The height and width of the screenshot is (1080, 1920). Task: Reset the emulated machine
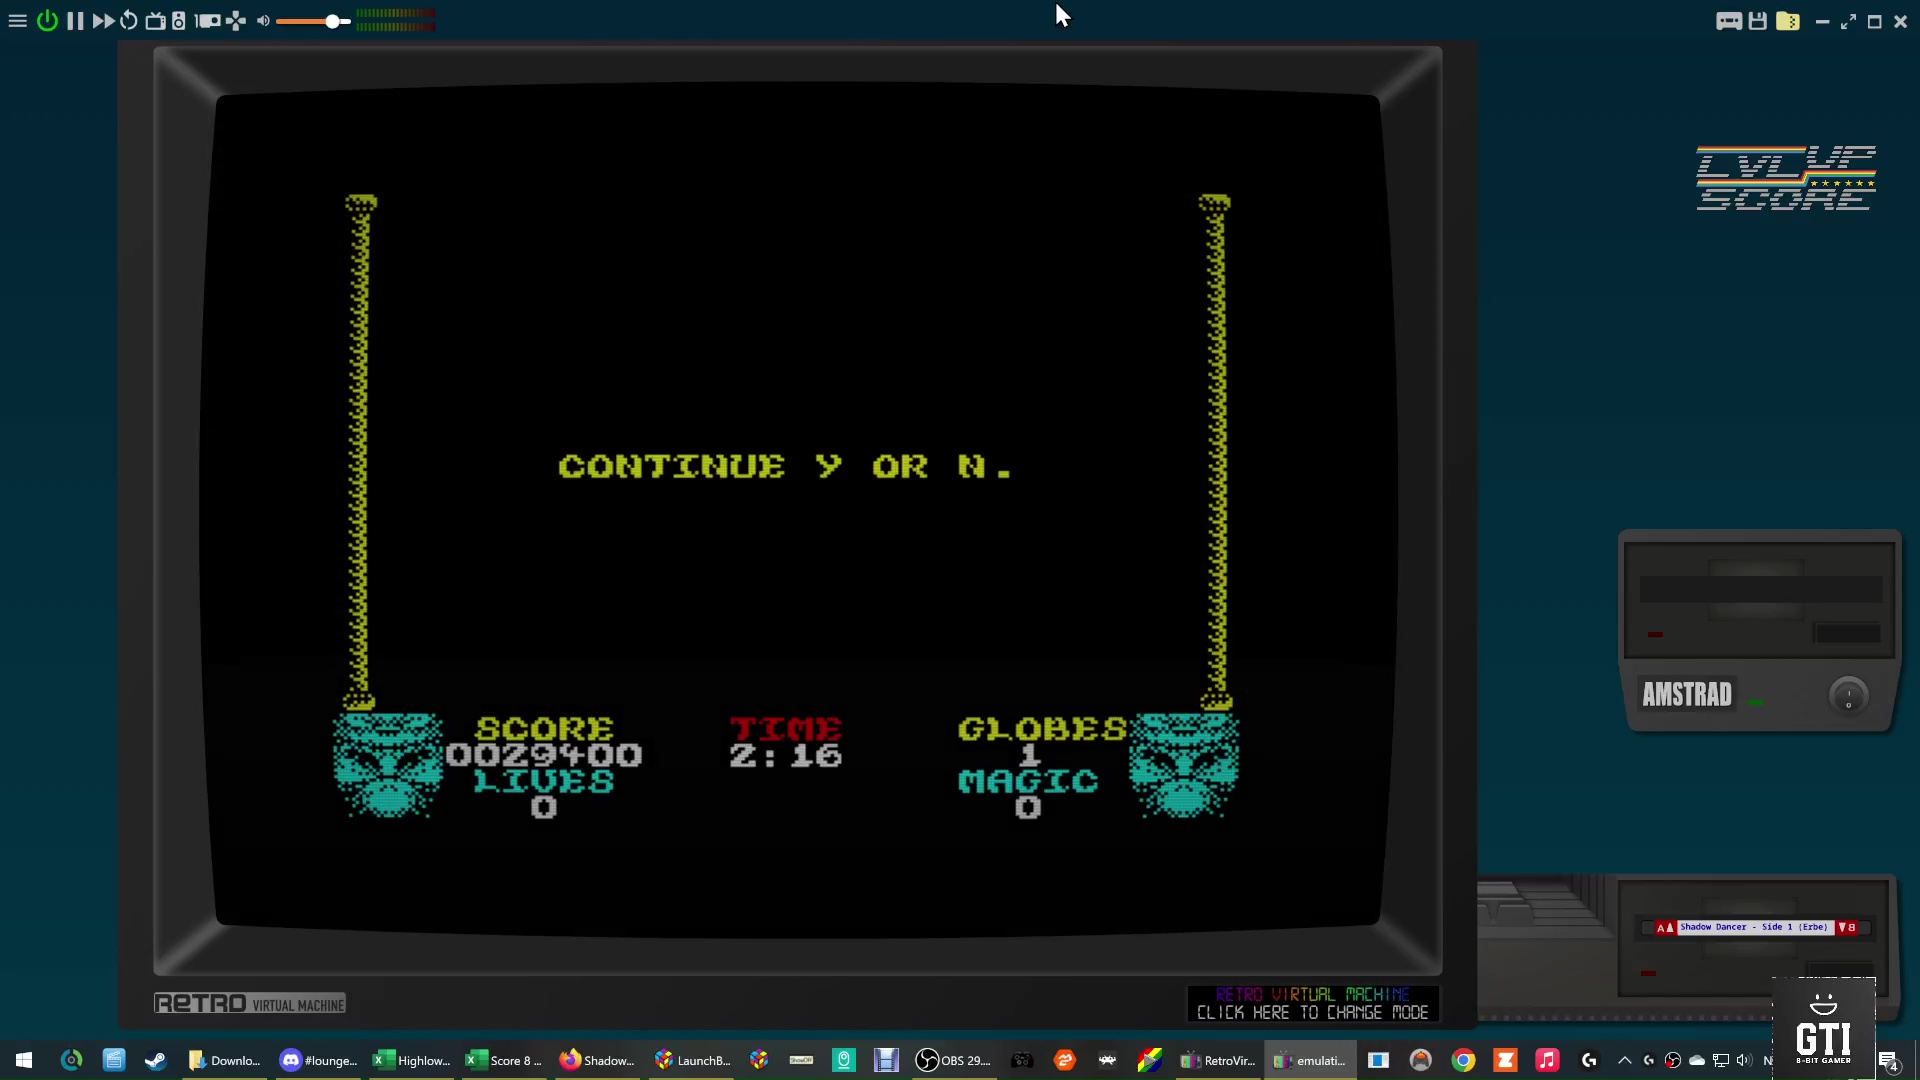coord(129,20)
